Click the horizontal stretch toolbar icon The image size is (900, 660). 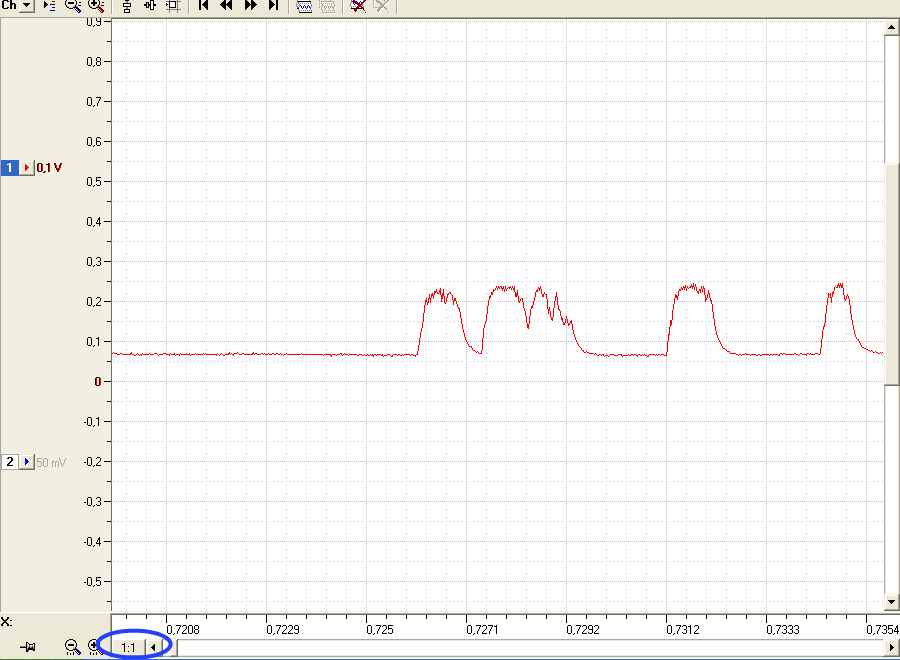150,6
